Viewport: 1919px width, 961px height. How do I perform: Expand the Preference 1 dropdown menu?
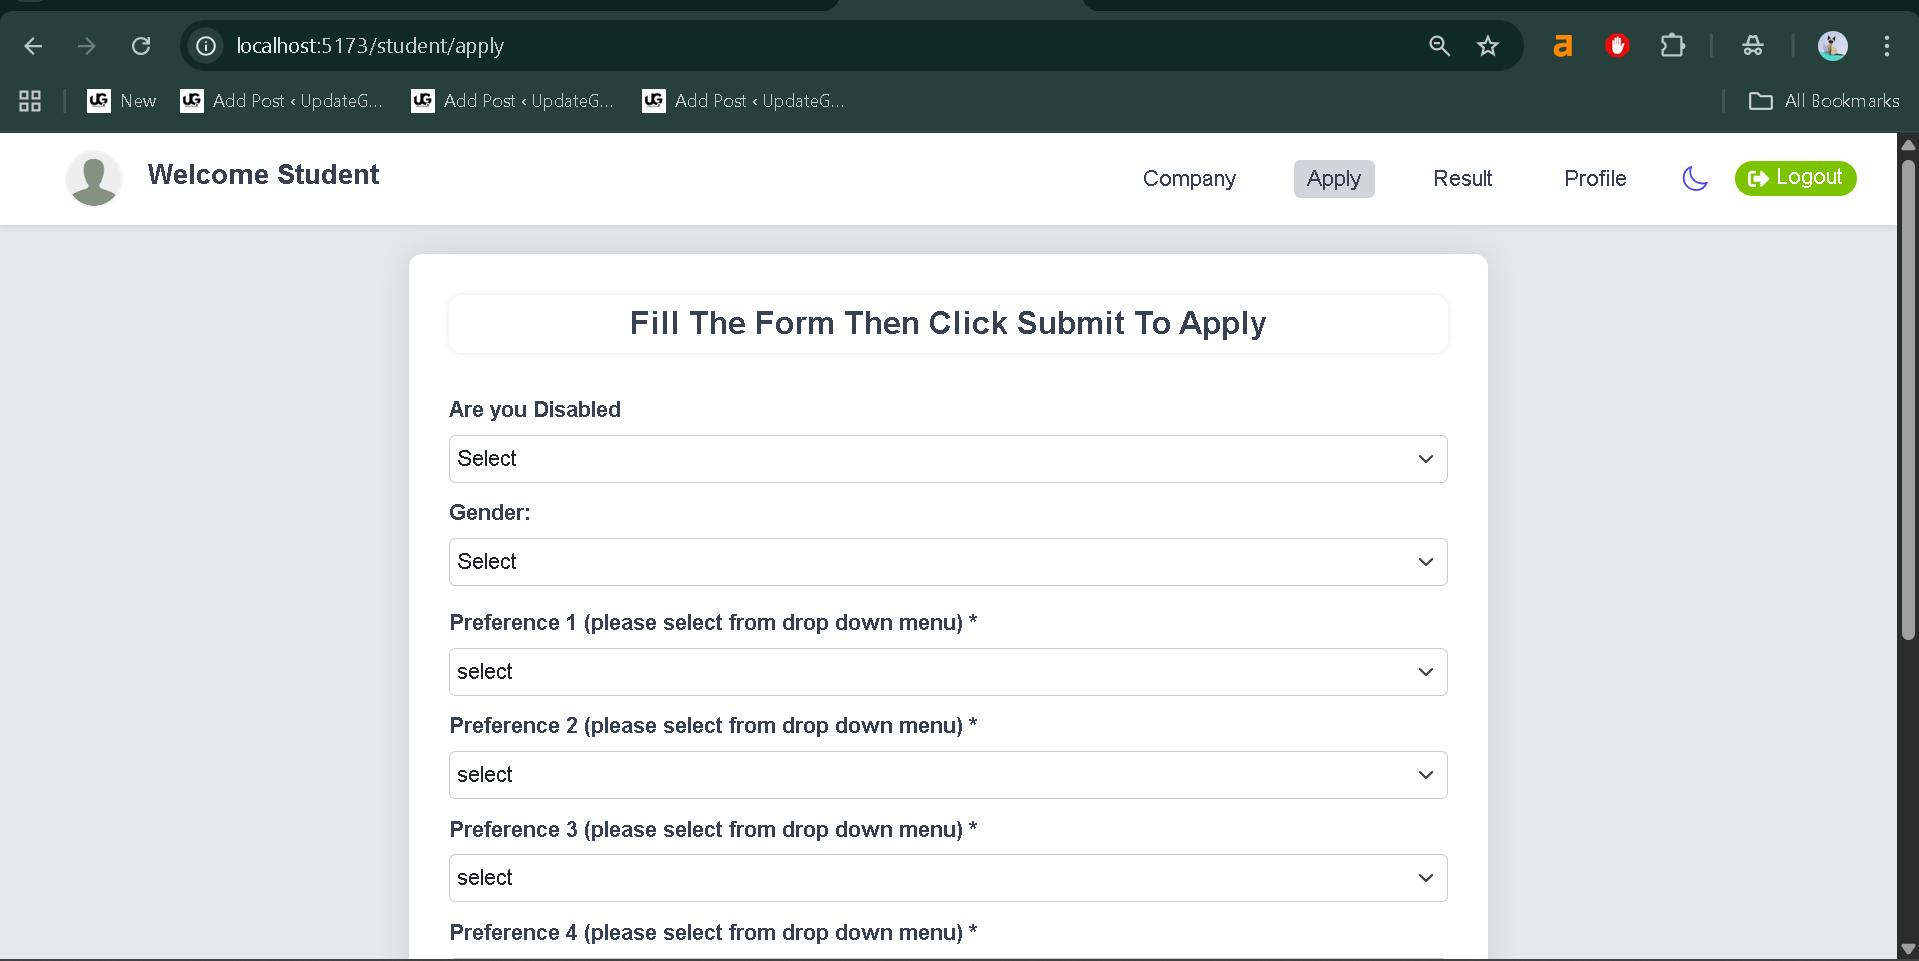(947, 672)
